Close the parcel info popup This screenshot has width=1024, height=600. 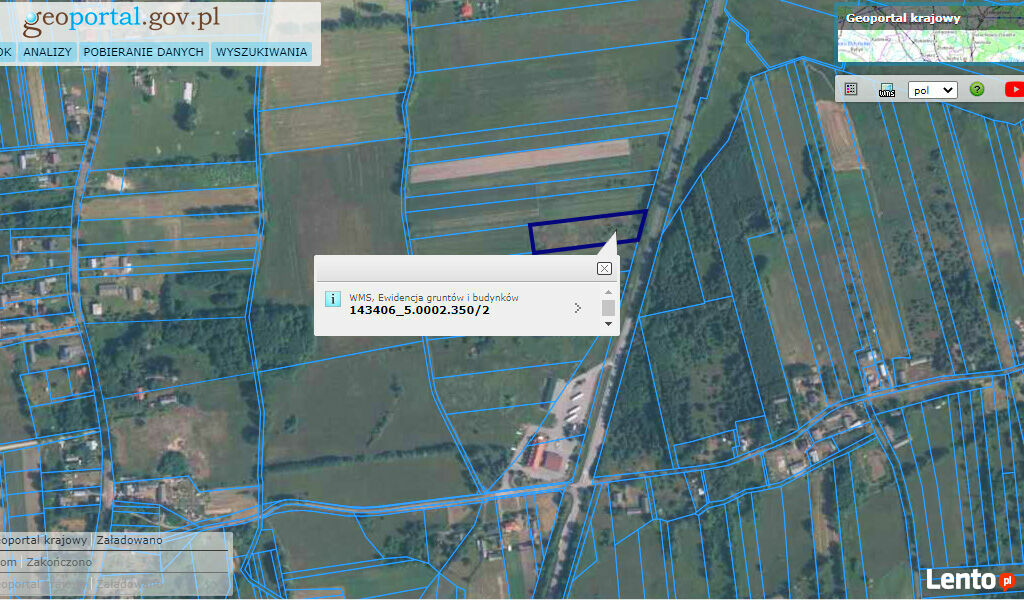pos(604,268)
